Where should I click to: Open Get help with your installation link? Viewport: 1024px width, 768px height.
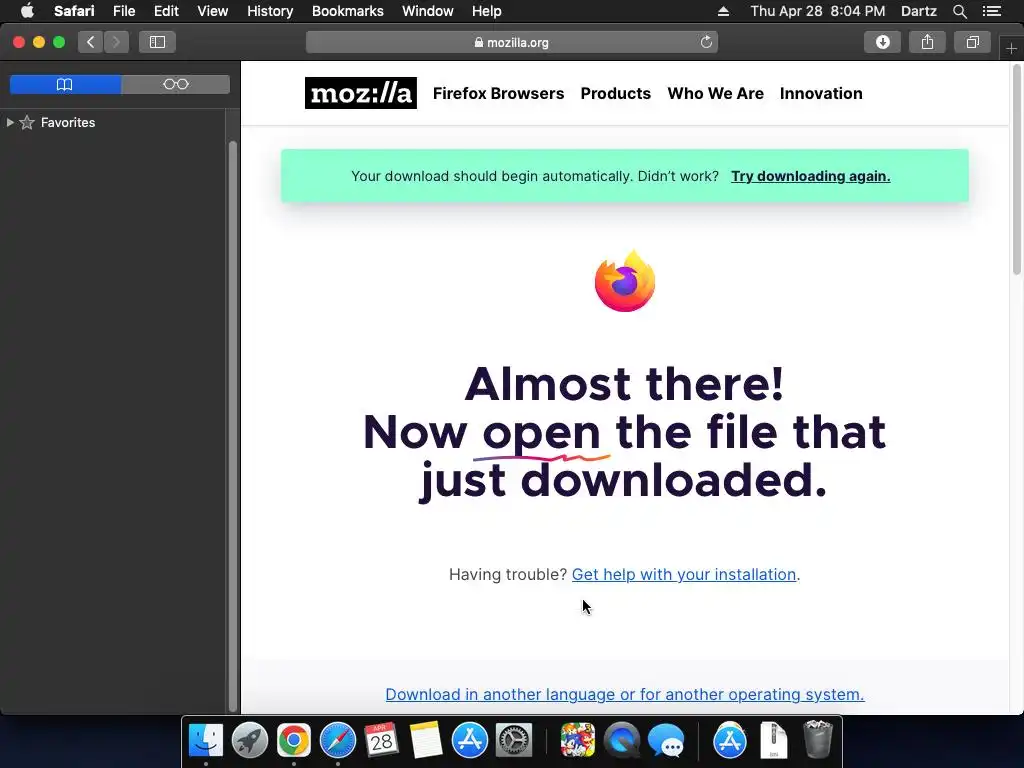coord(684,574)
